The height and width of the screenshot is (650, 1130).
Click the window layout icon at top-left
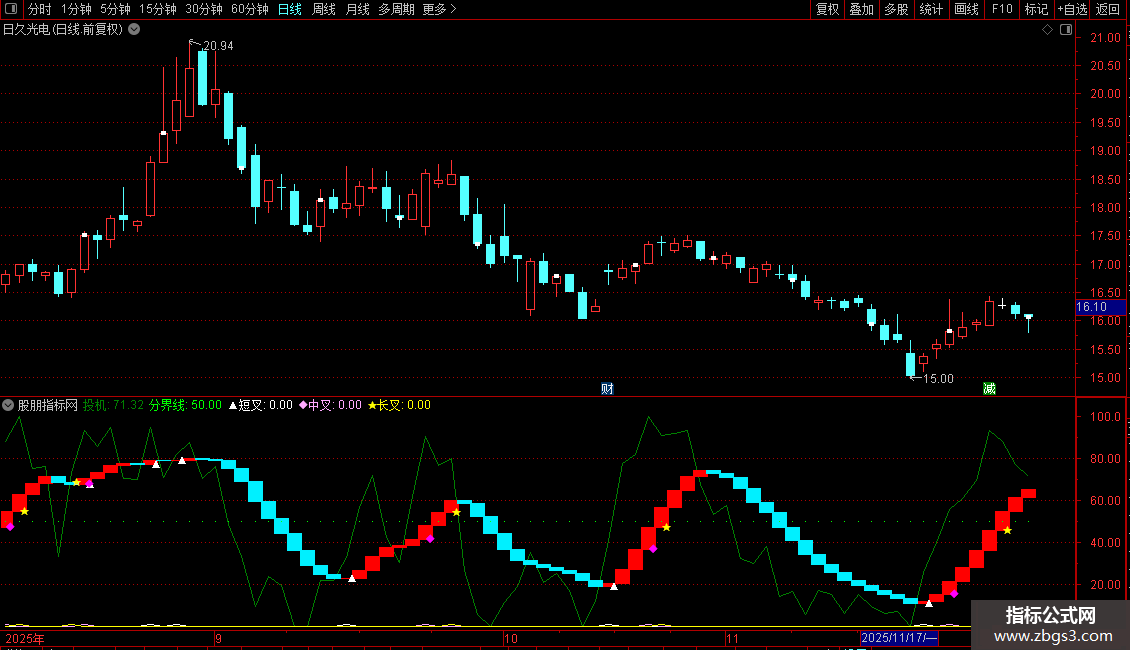[x=10, y=9]
